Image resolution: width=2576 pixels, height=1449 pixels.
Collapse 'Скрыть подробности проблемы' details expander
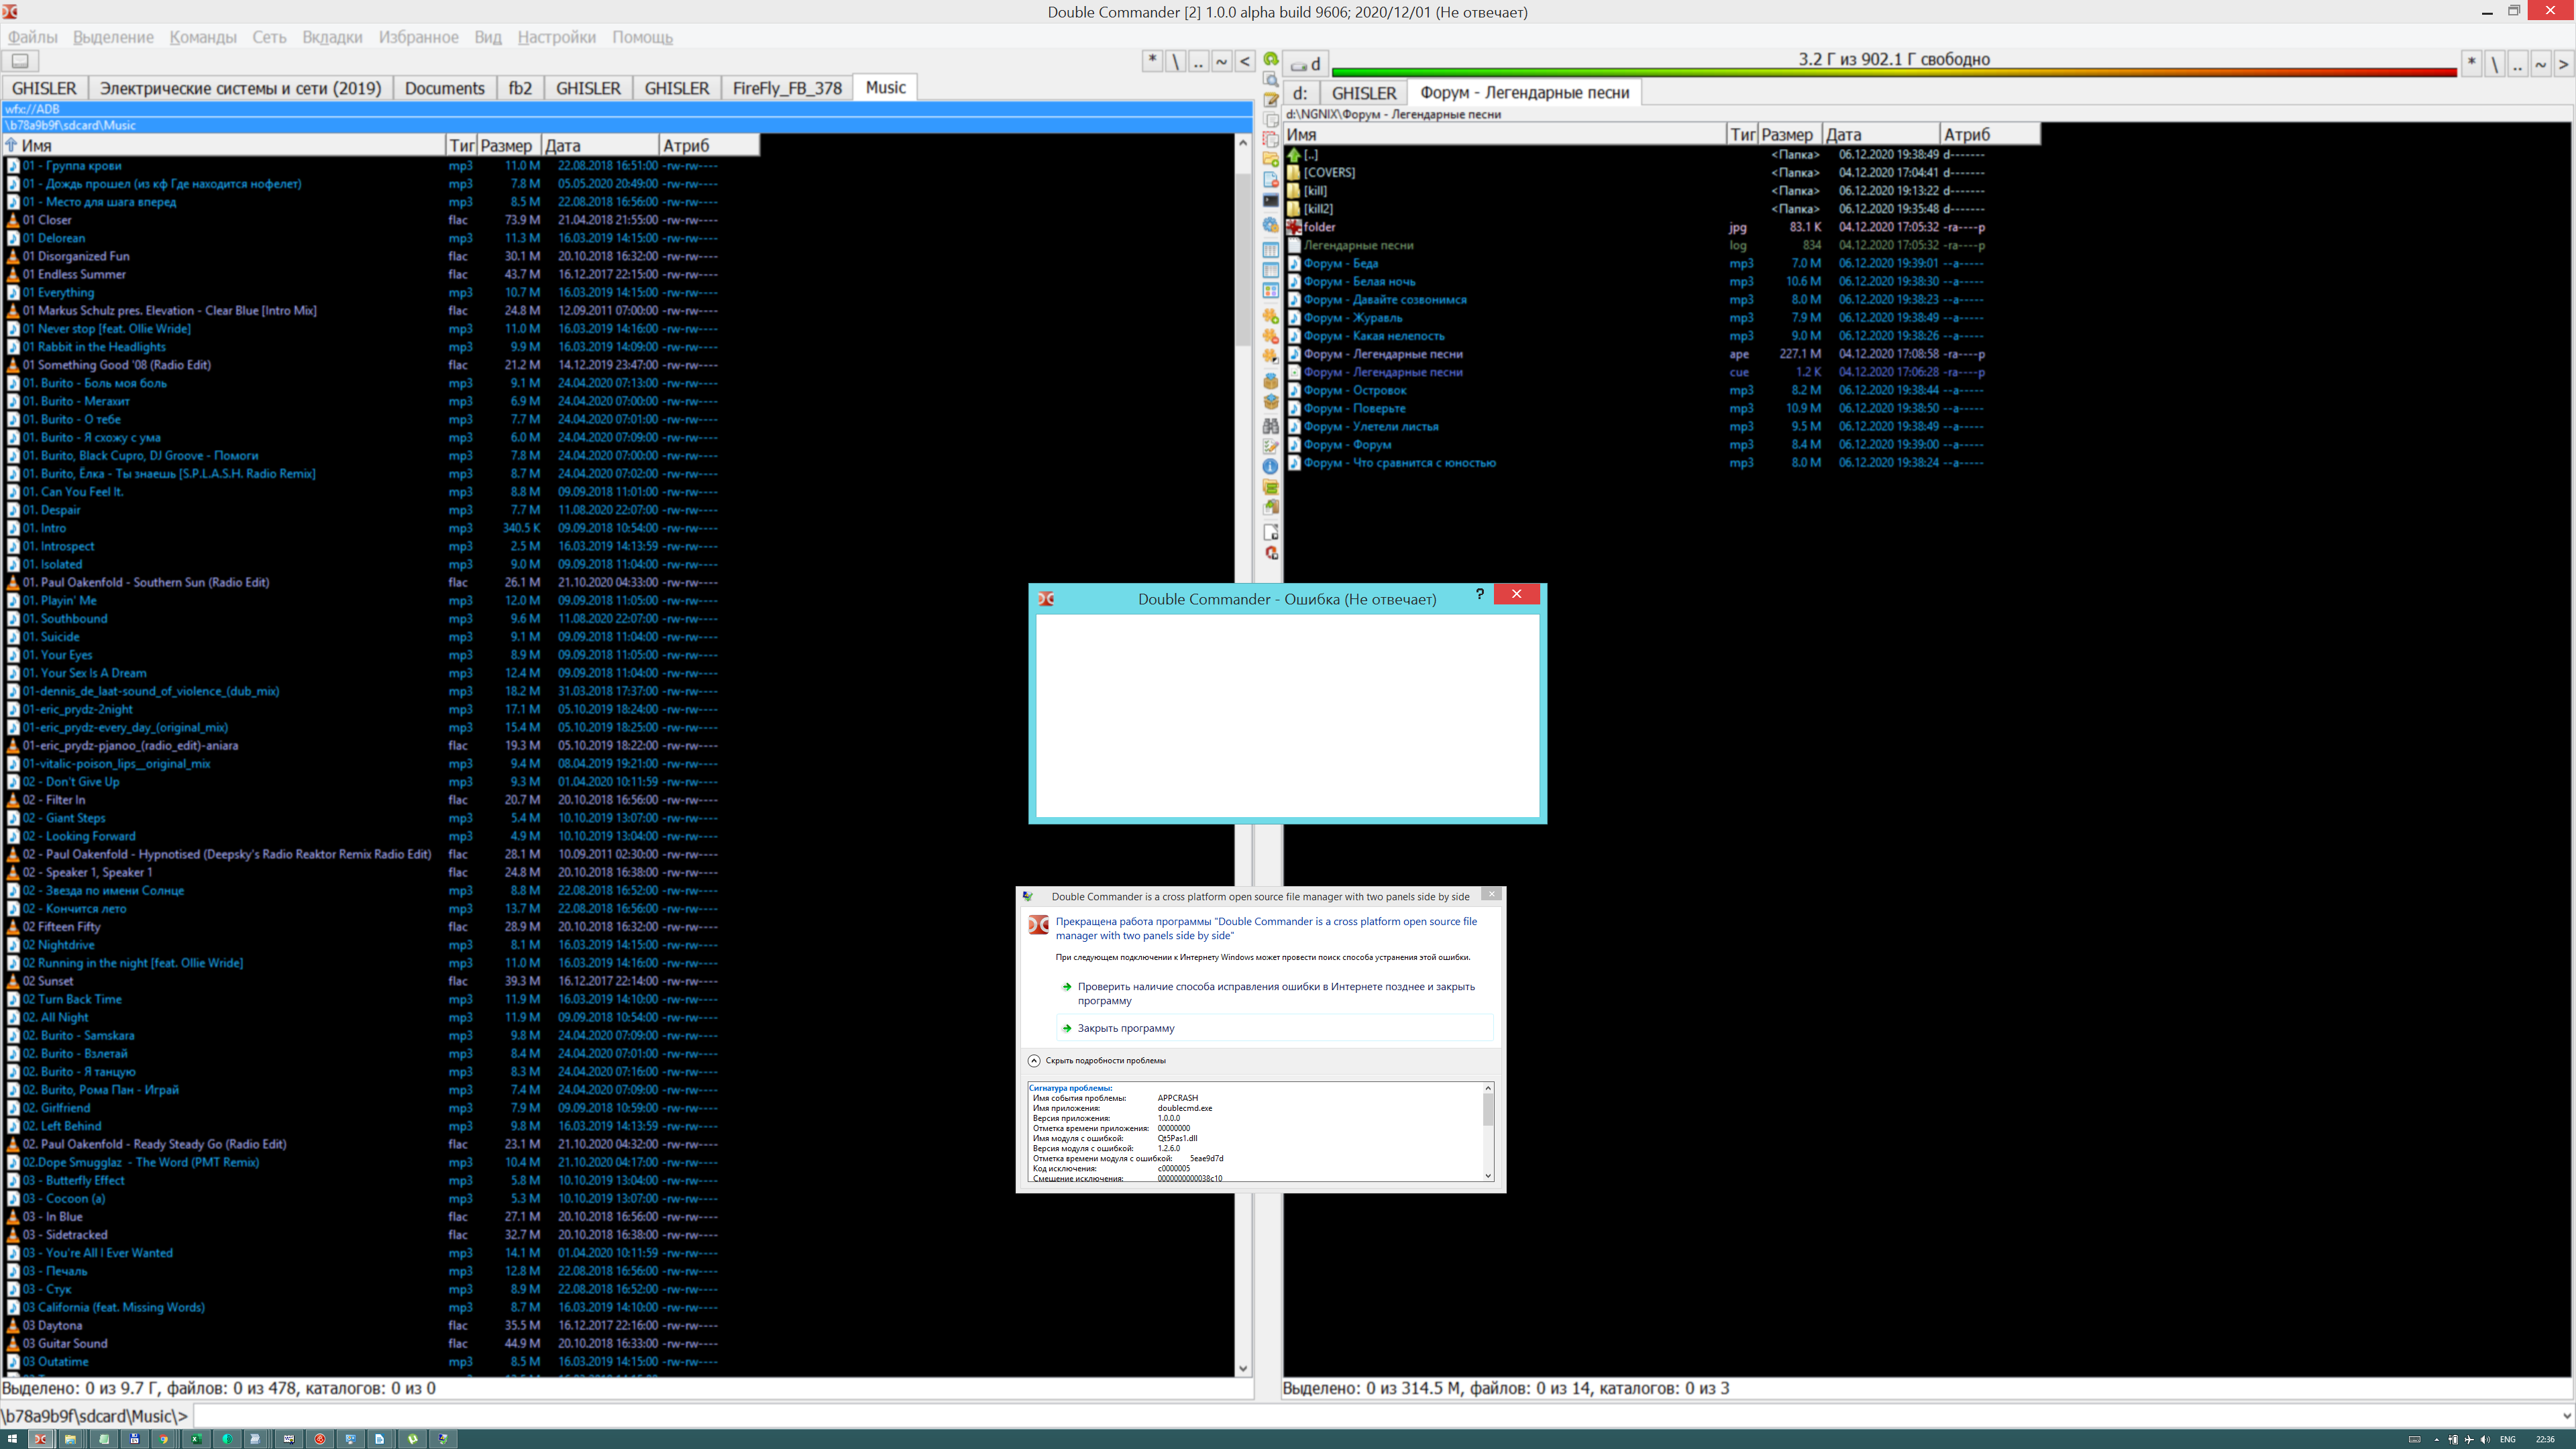(1034, 1060)
